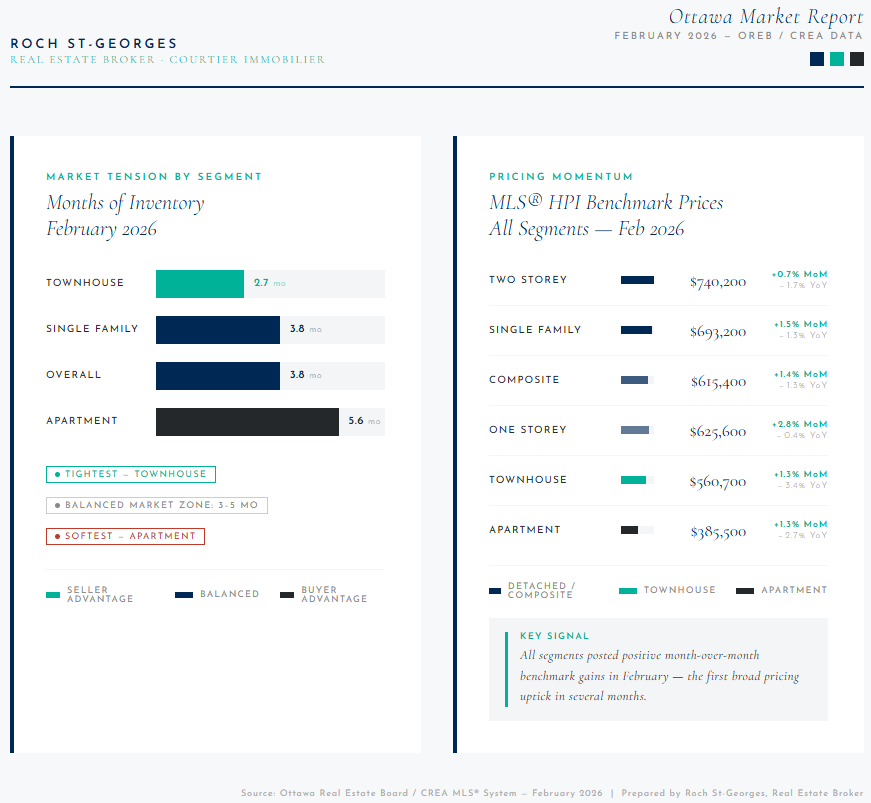871x803 pixels.
Task: Click the Tightest – Townhouse badge
Action: [x=131, y=474]
